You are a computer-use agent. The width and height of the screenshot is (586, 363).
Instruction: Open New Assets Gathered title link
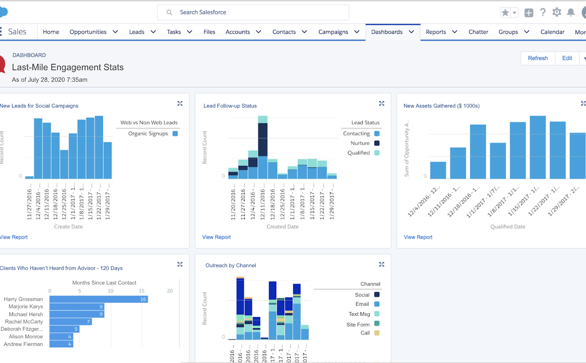click(441, 106)
